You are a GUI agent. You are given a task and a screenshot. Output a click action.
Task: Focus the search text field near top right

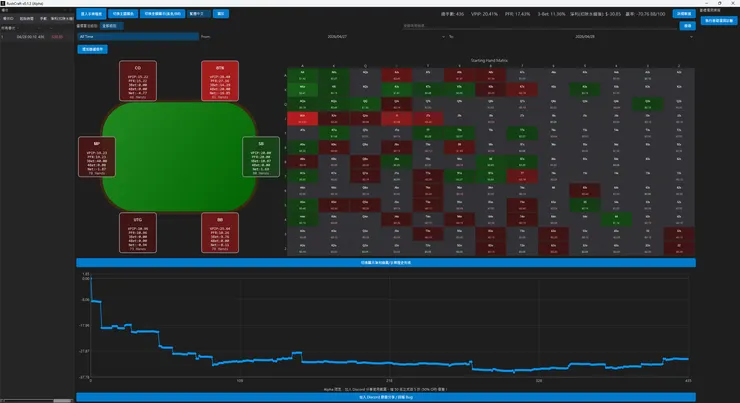pyautogui.click(x=539, y=26)
